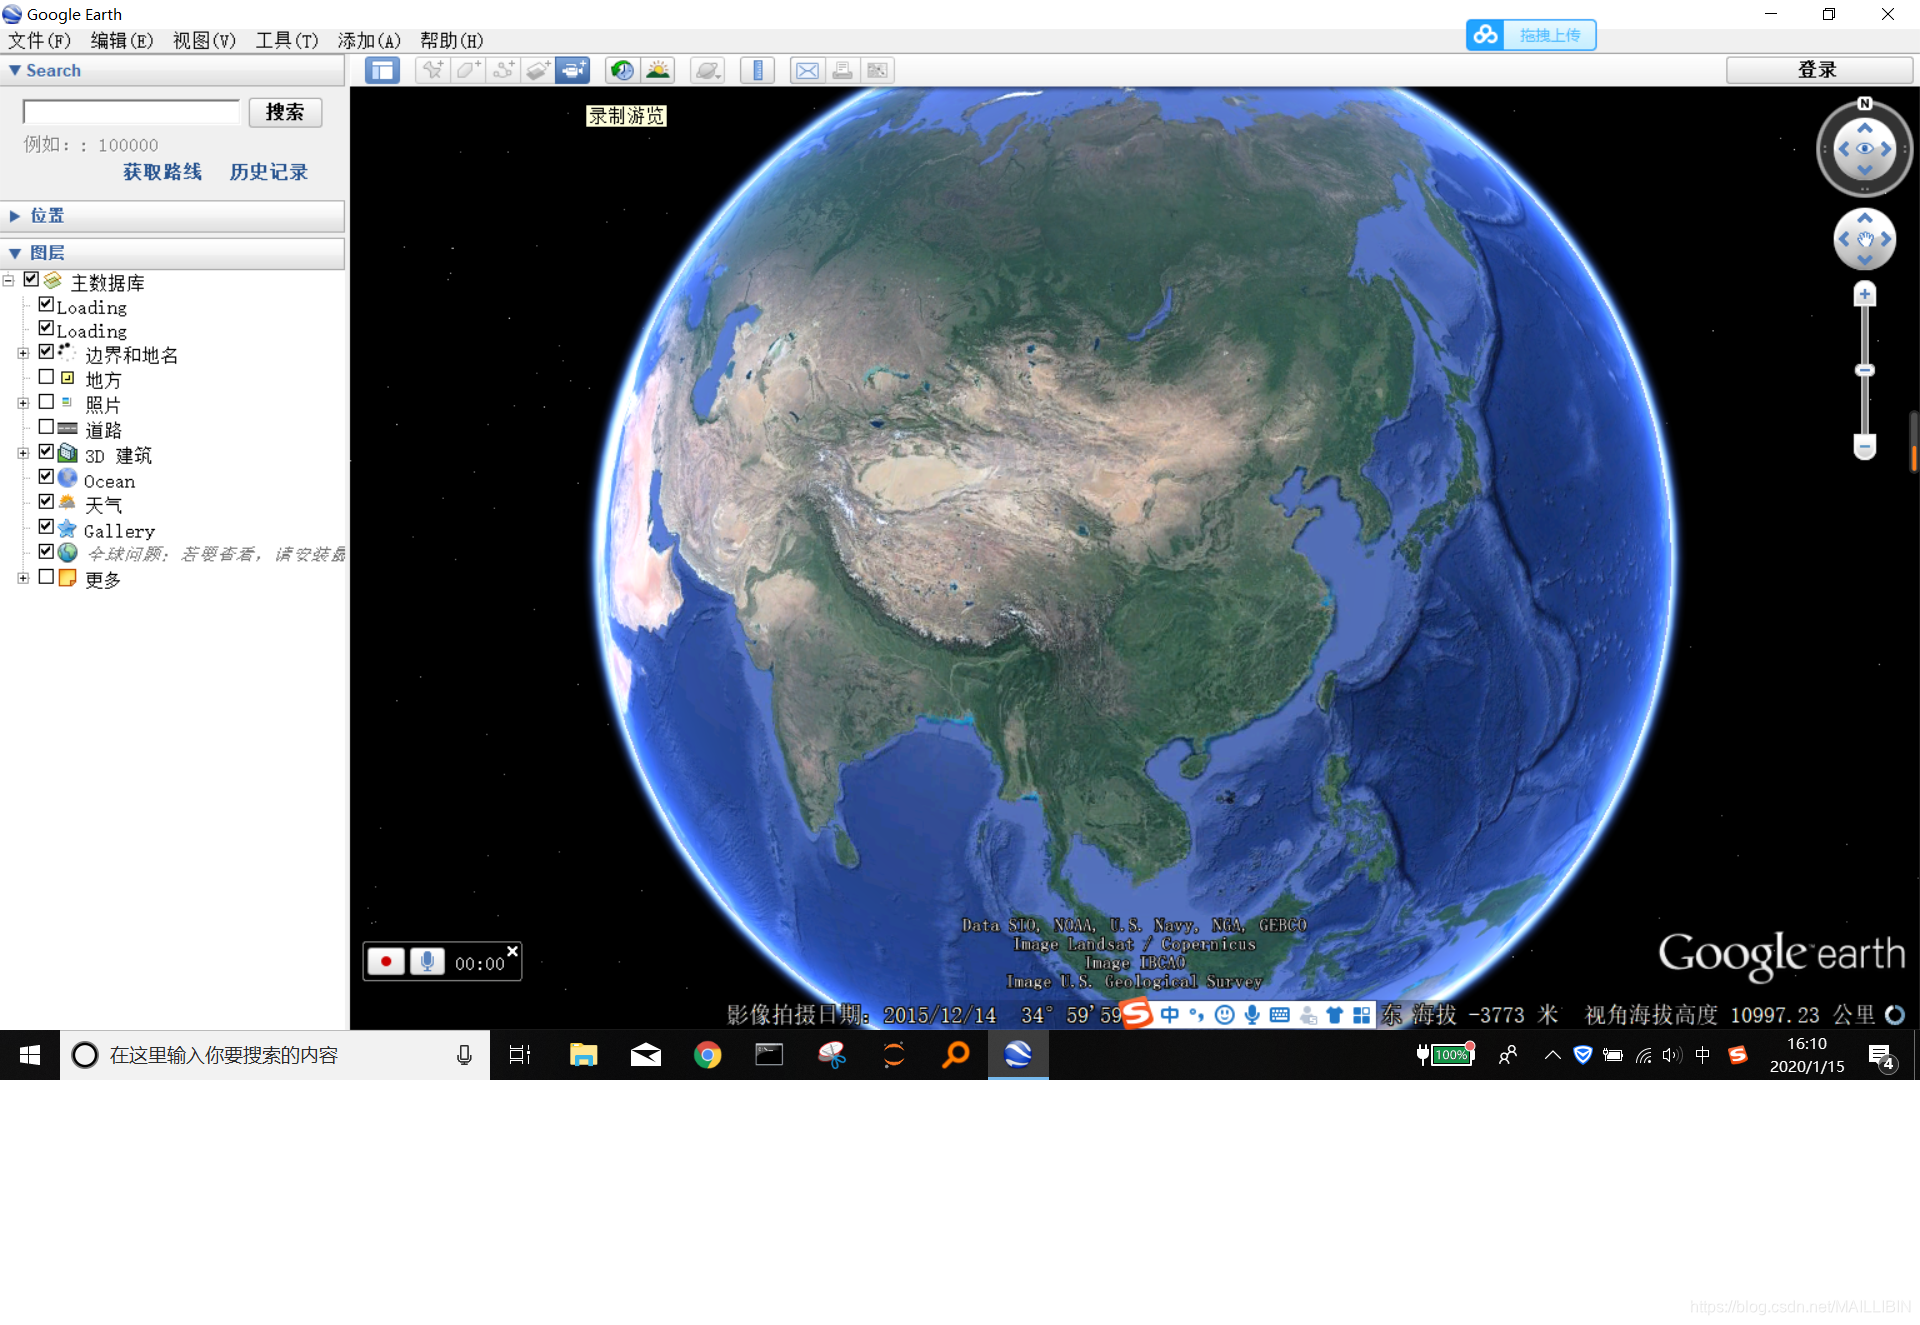
Task: Open the 工具(T) menu
Action: click(x=286, y=41)
